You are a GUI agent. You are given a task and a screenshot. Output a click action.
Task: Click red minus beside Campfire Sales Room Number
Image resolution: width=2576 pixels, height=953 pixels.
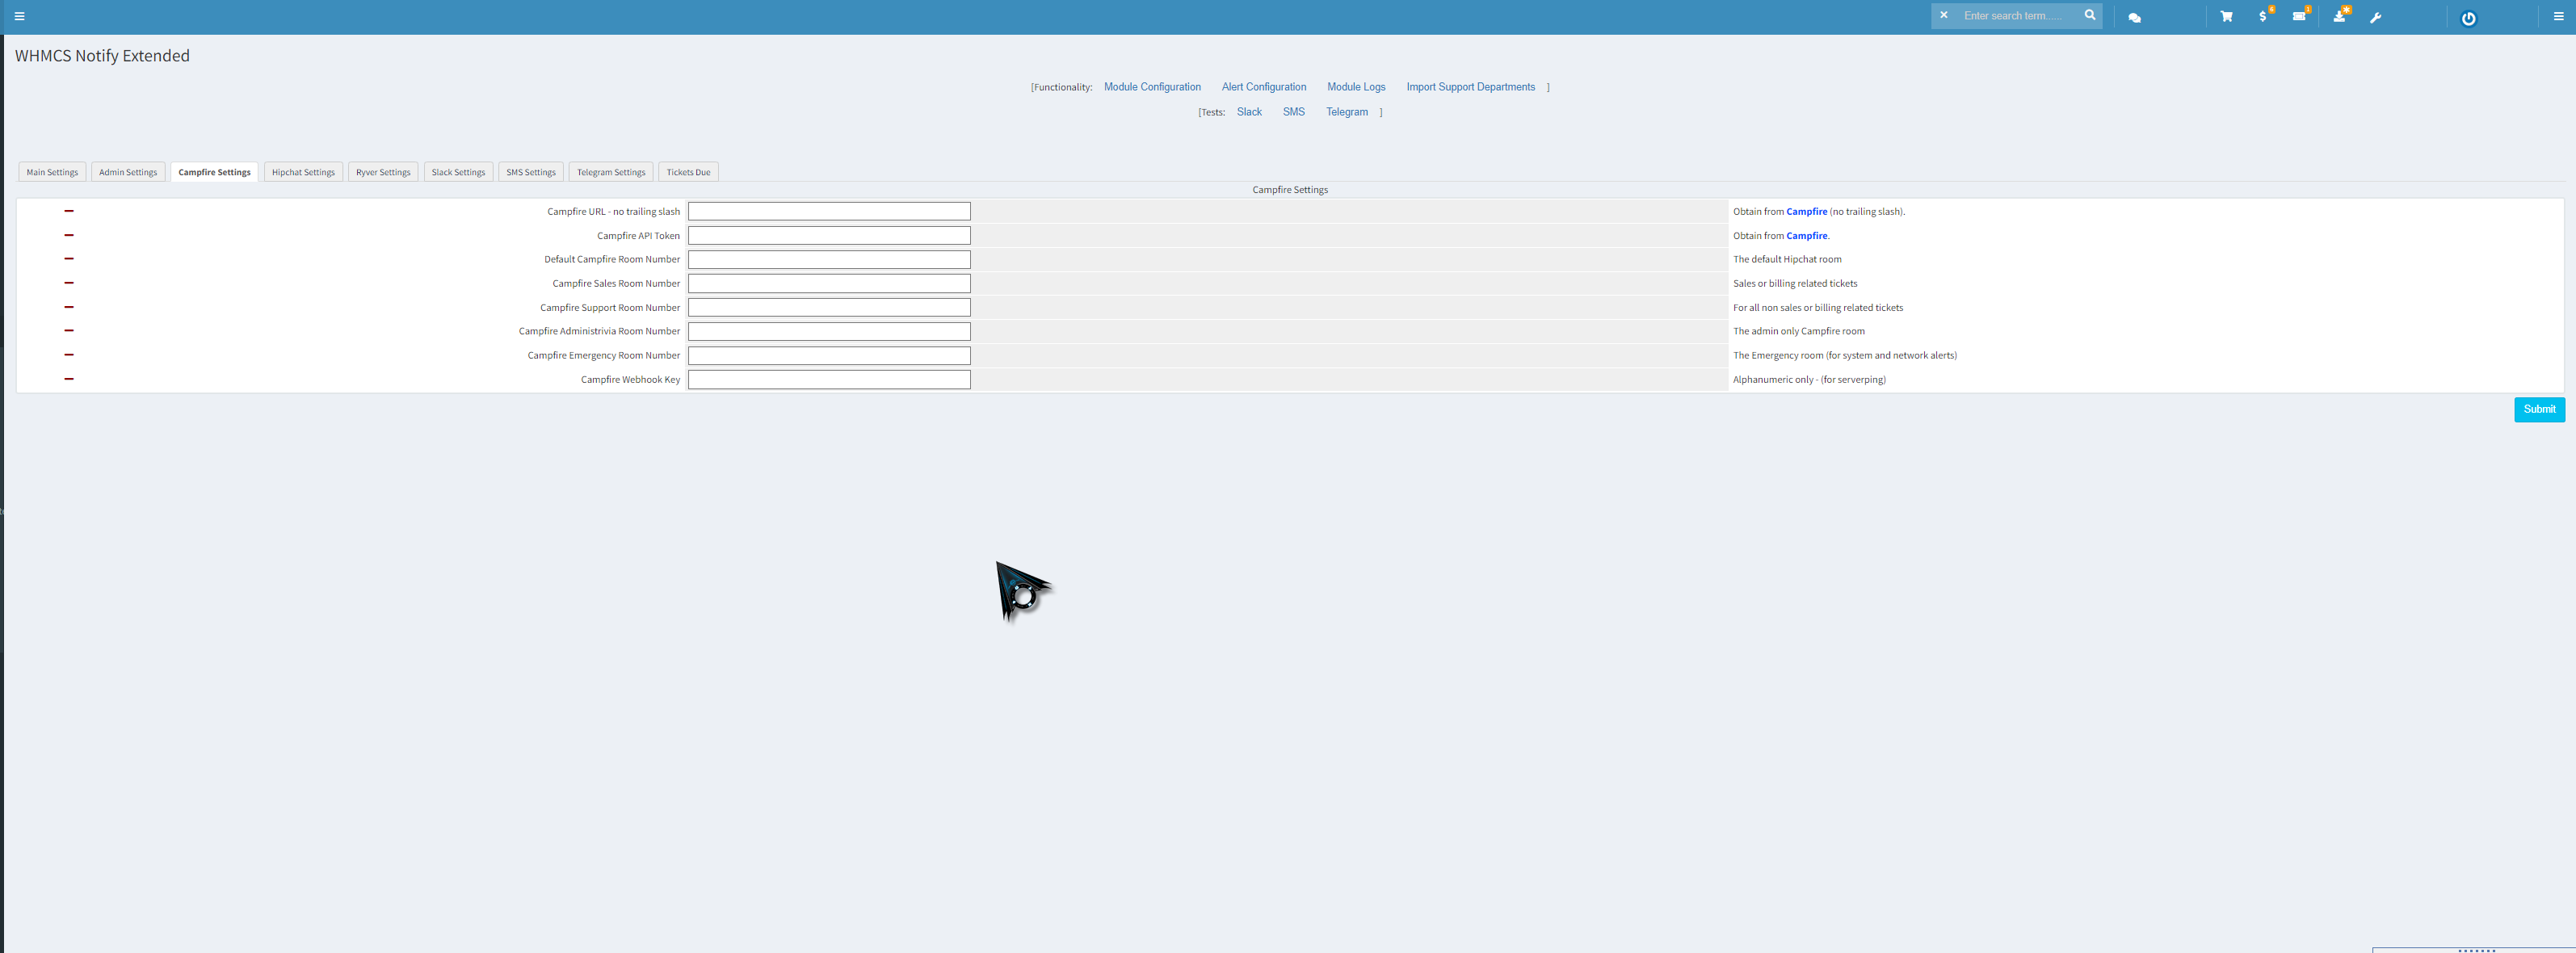[x=69, y=283]
